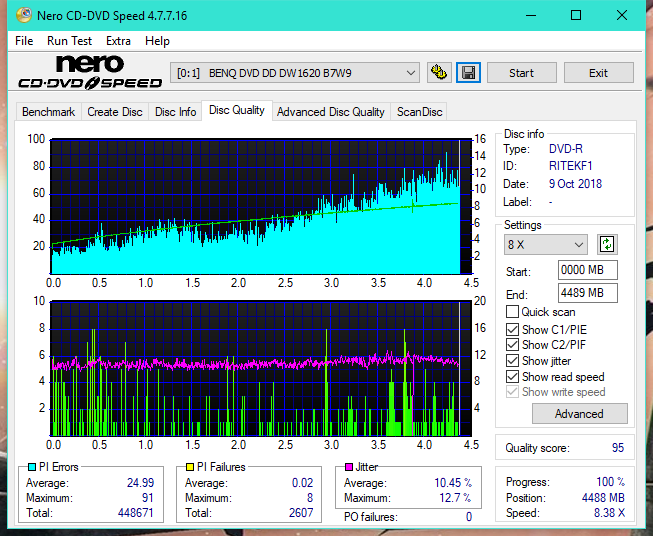
Task: Click the End MB input field
Action: 588,293
